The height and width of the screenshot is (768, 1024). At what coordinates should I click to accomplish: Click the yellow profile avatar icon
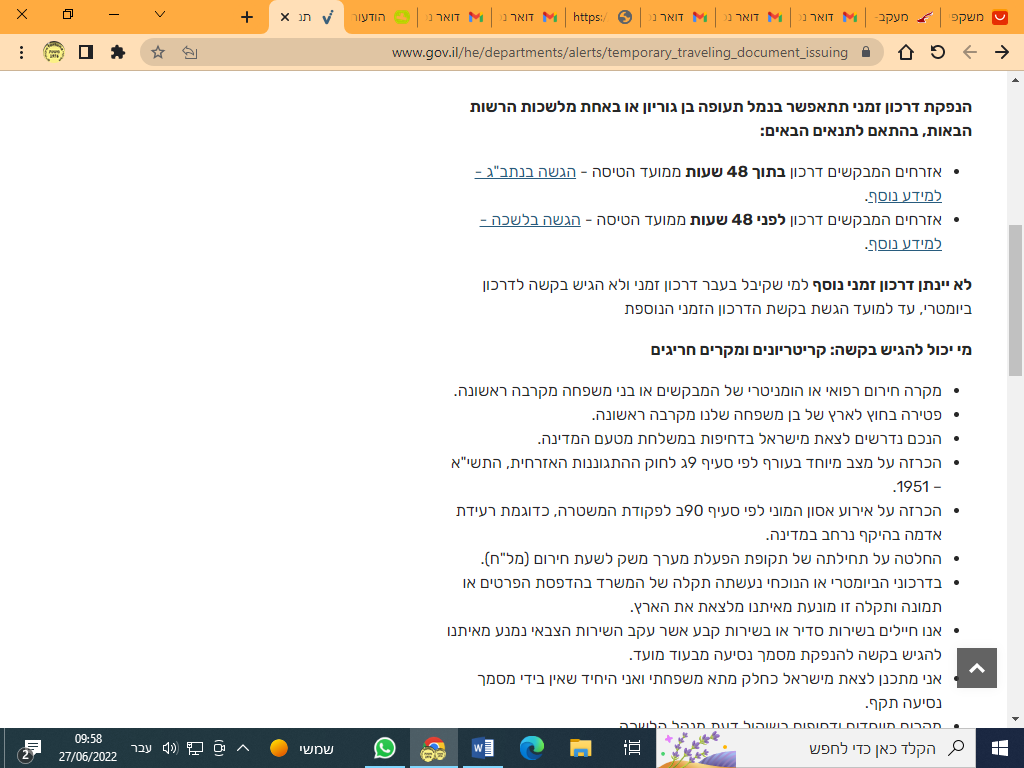click(54, 52)
